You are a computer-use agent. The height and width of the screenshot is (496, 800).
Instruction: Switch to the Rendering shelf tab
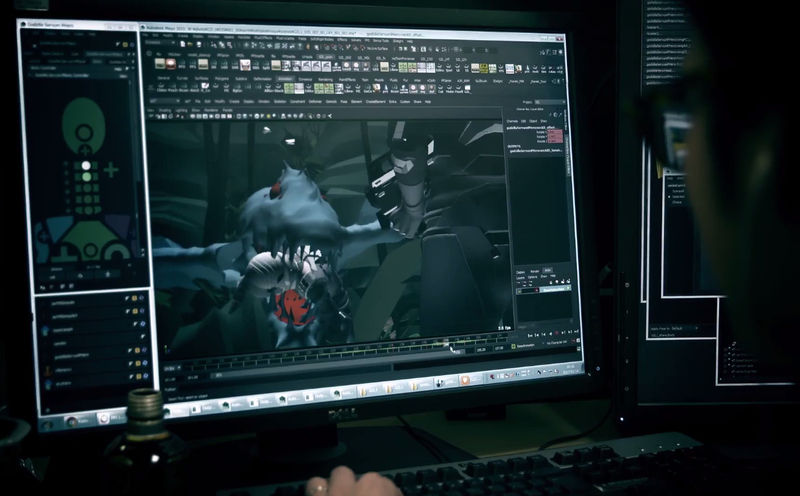click(x=326, y=80)
